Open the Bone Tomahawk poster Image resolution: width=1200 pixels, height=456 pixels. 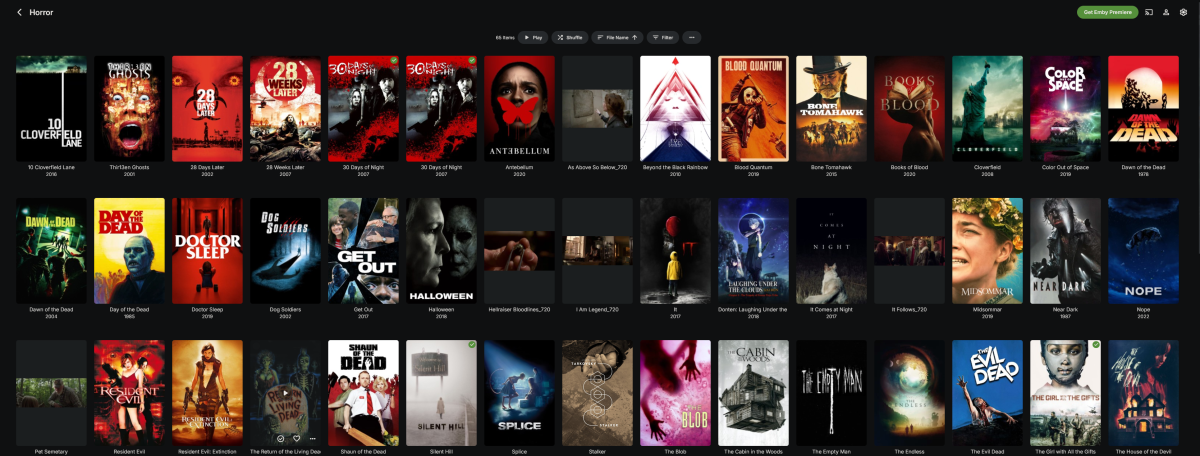pos(831,108)
